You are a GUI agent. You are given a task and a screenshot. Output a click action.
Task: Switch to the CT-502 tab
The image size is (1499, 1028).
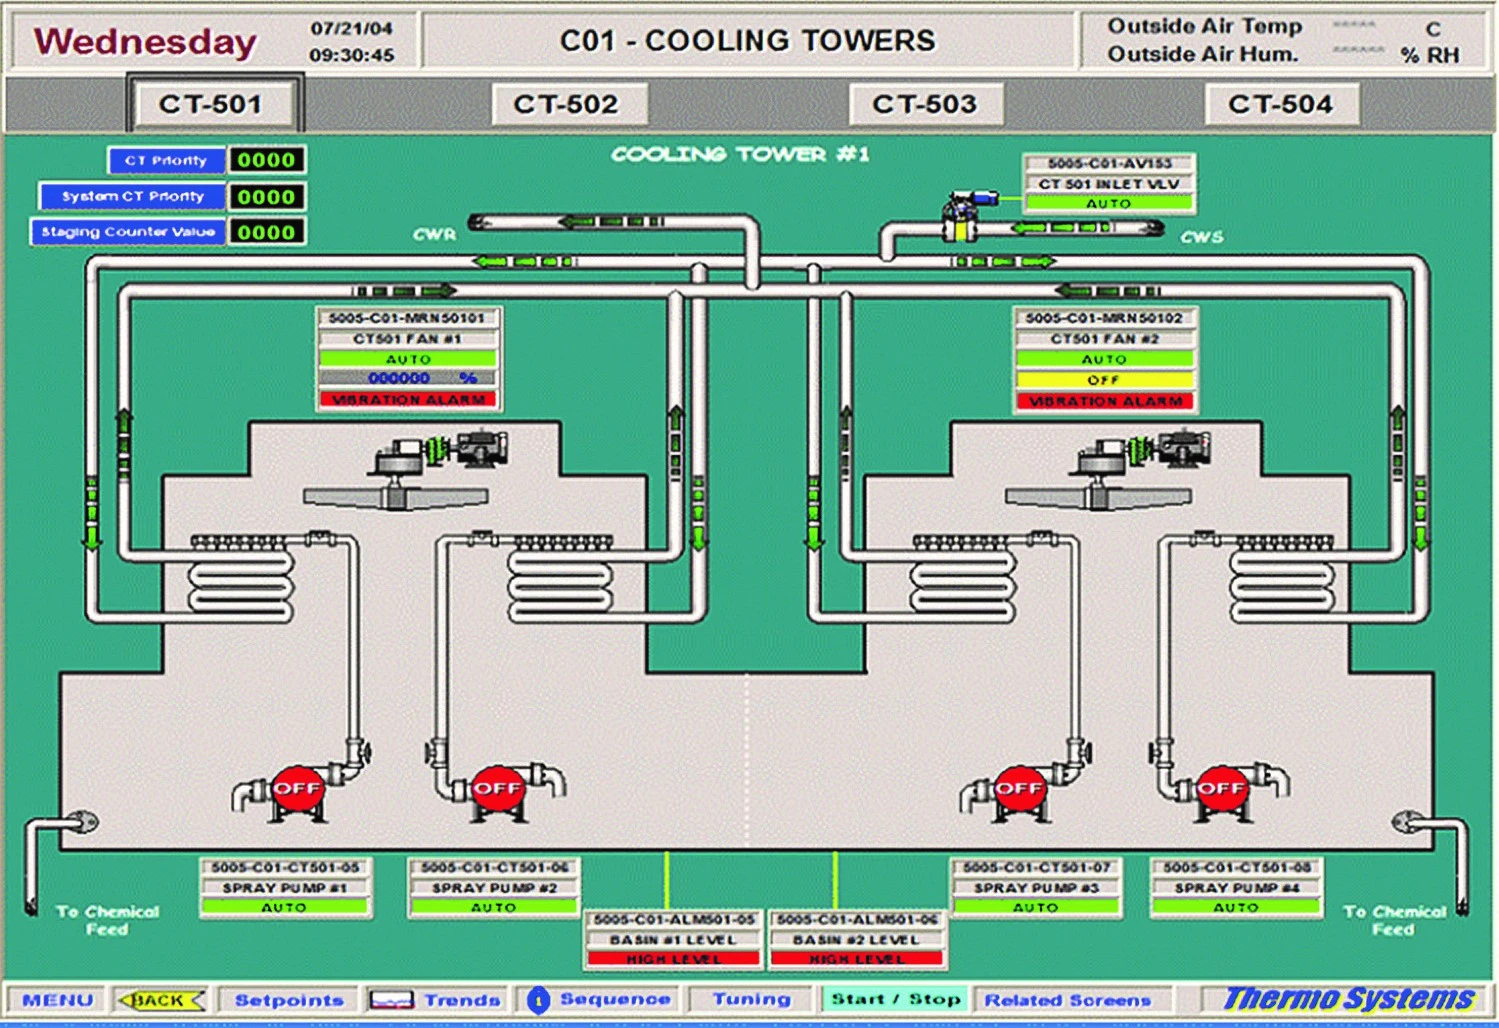[x=567, y=103]
